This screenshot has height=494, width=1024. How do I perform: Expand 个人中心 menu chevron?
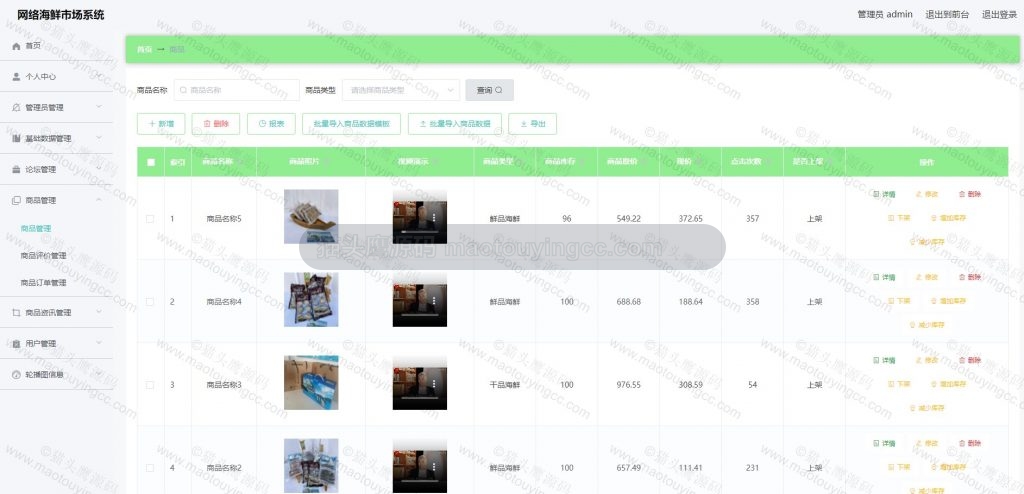click(99, 76)
